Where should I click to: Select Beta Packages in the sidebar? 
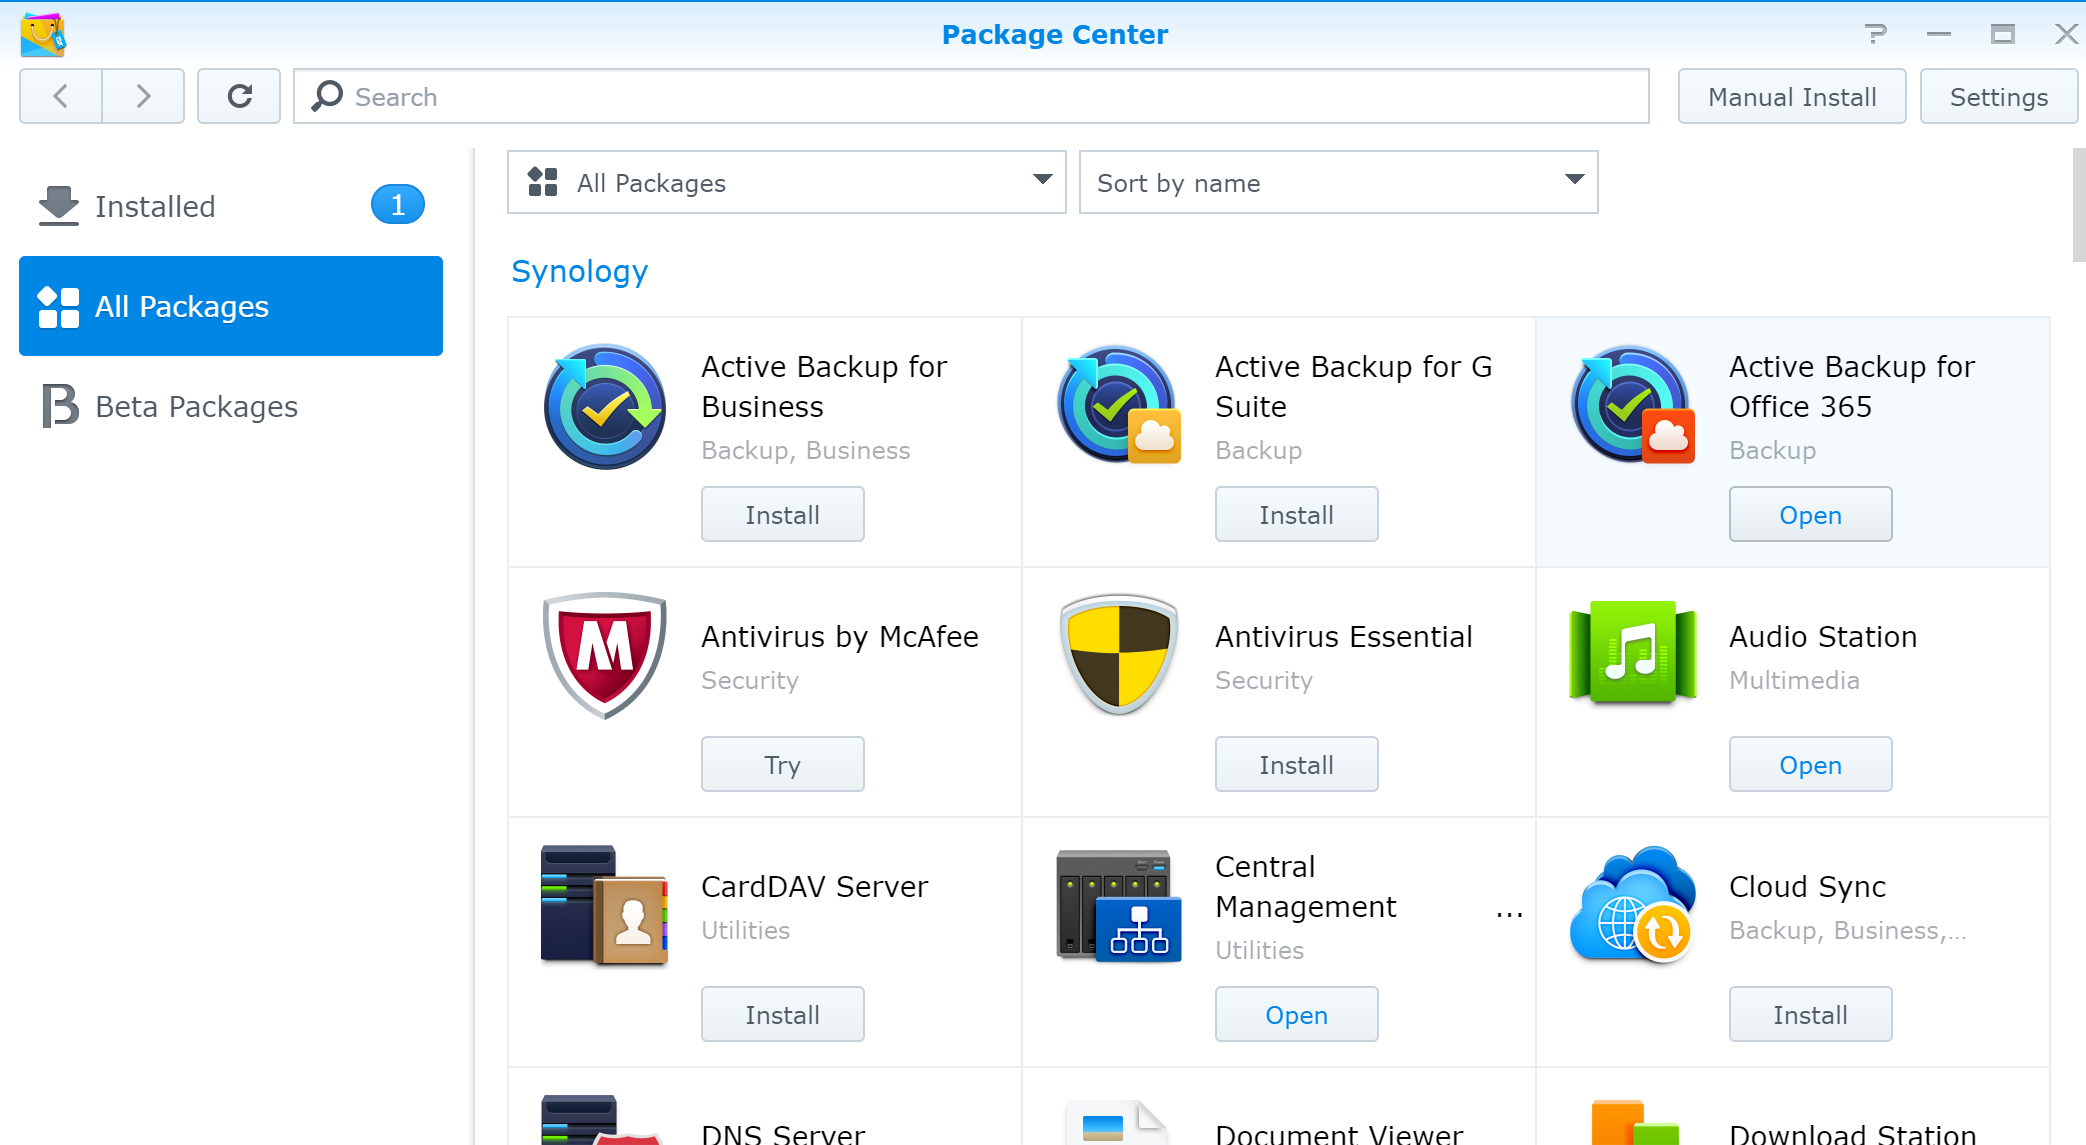click(196, 406)
